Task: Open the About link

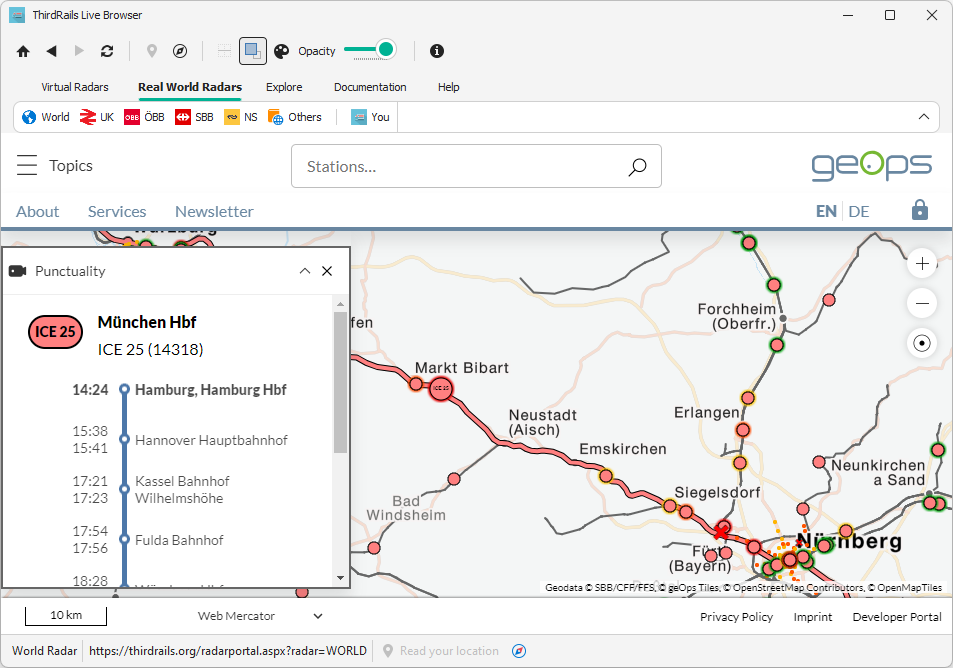Action: pos(38,212)
